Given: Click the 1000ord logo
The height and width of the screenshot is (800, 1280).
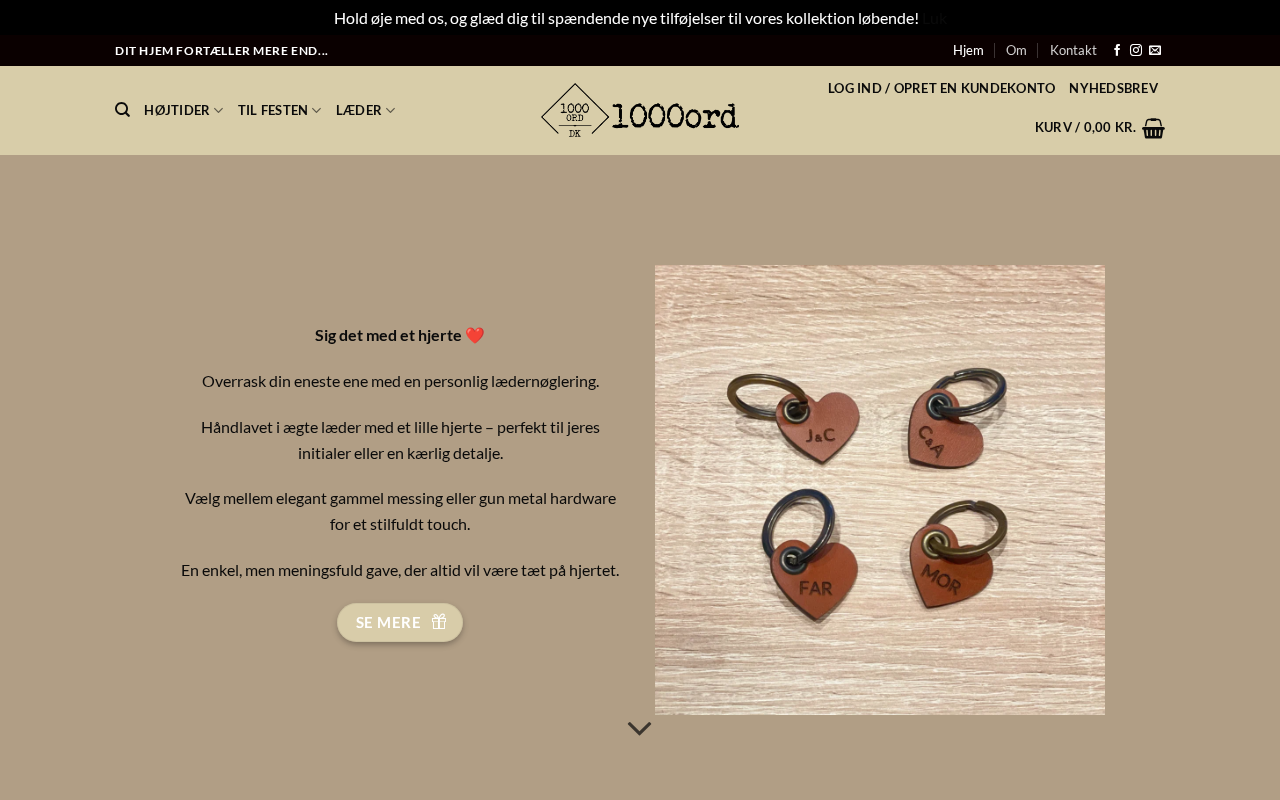Looking at the screenshot, I should [640, 110].
